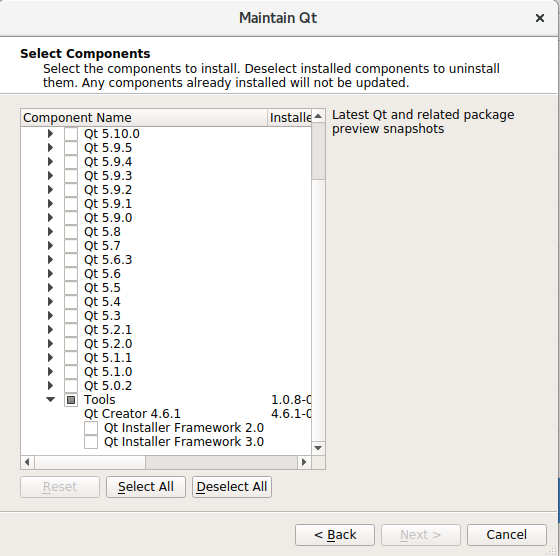Click the vertical scrollbar thumb
The image size is (560, 556).
(x=318, y=151)
